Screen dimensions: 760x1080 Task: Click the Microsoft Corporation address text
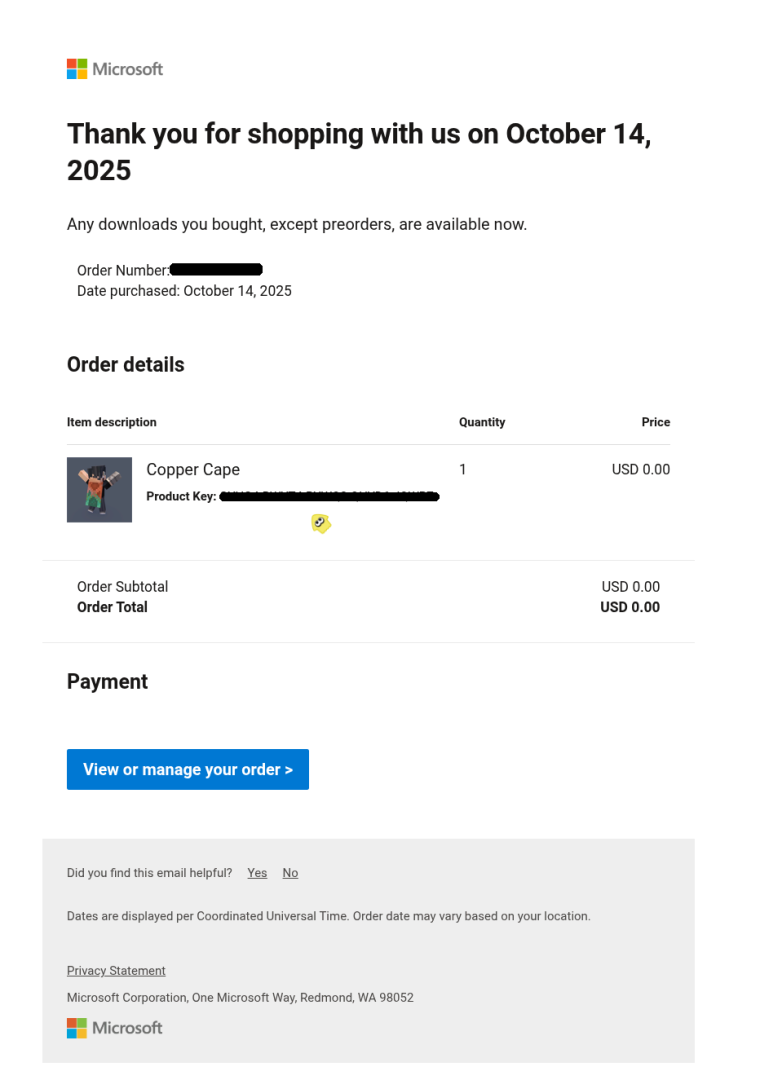click(240, 998)
